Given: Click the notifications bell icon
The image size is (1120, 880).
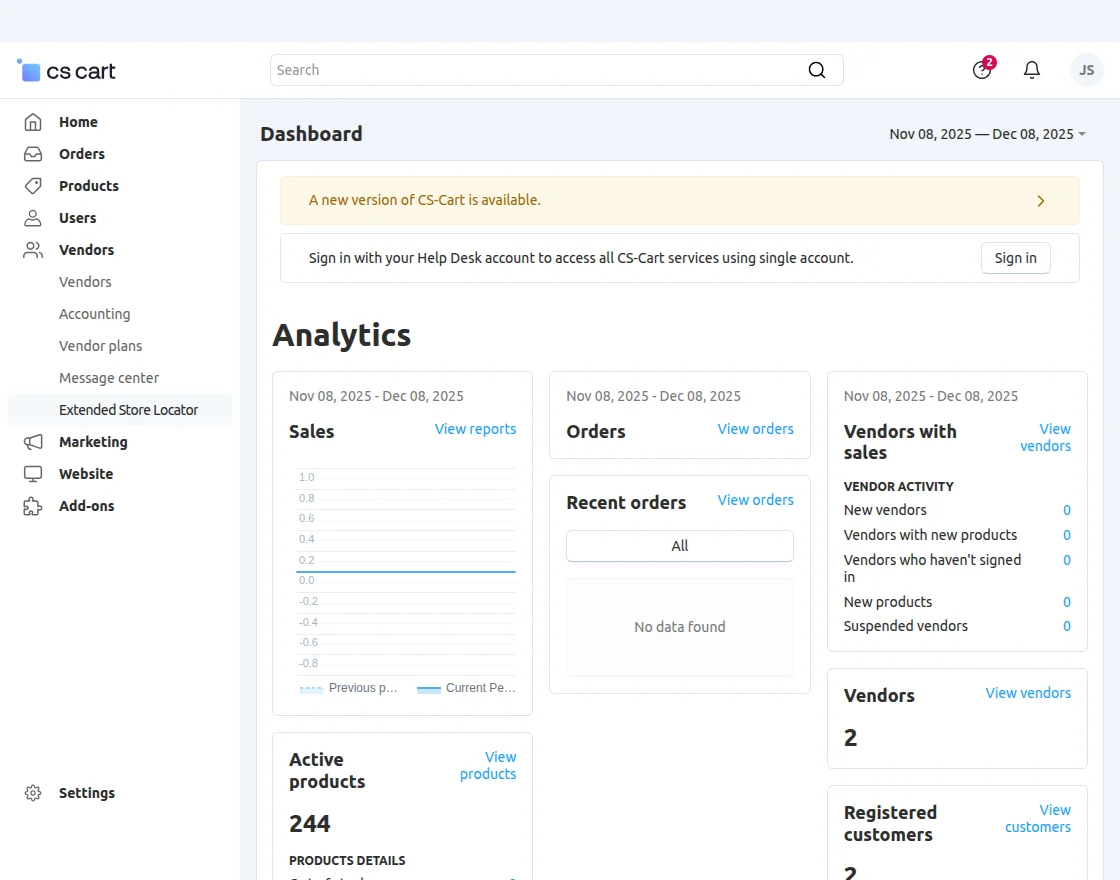Looking at the screenshot, I should click(1032, 69).
